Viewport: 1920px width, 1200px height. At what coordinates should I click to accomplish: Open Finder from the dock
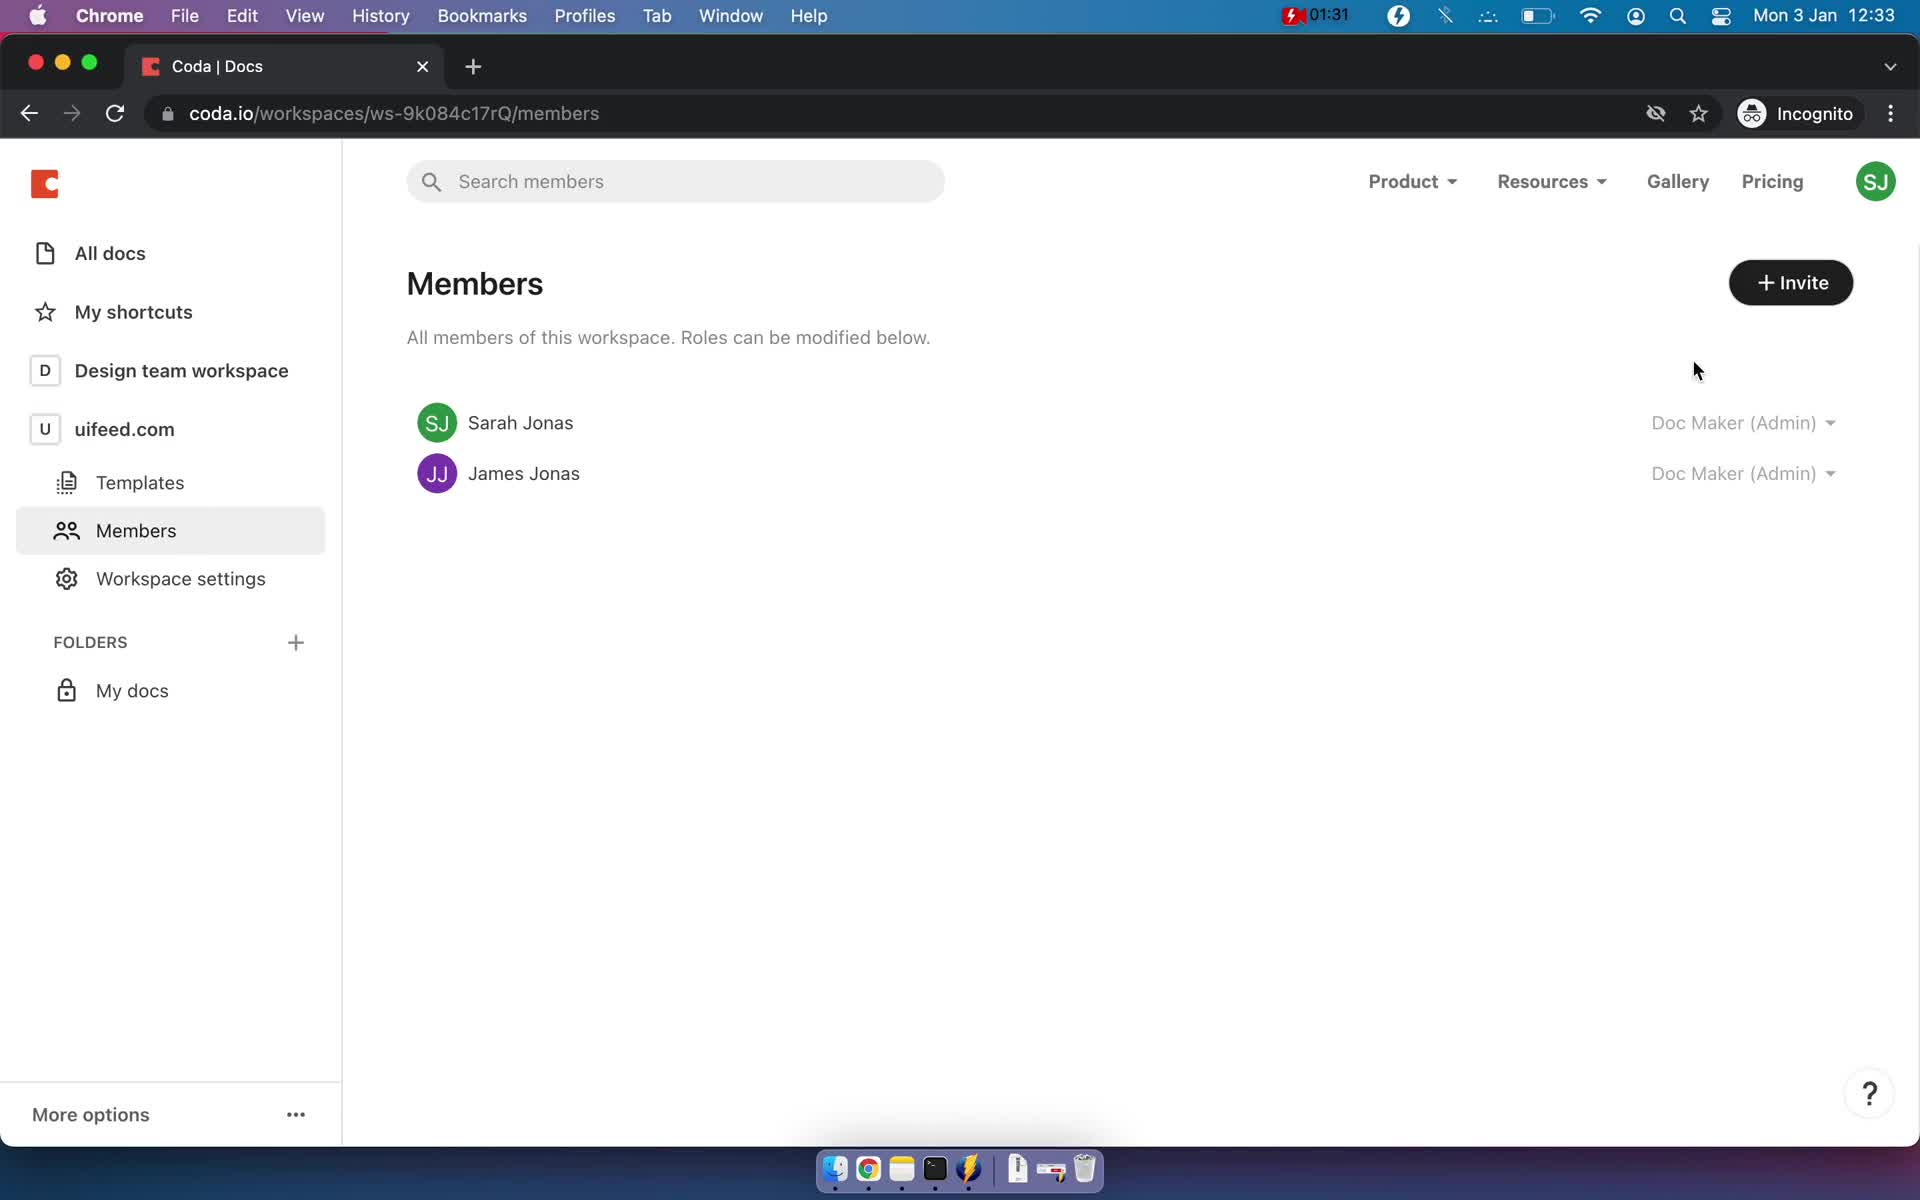click(835, 1169)
